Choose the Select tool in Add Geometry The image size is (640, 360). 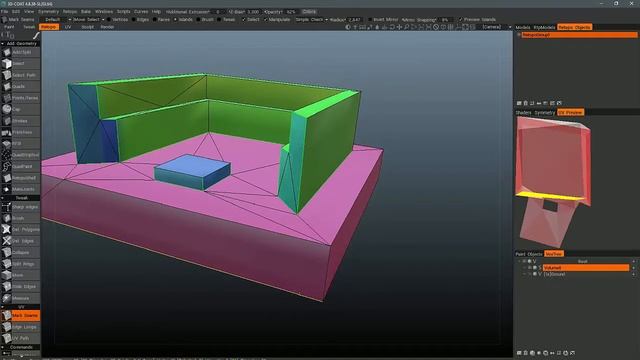(x=20, y=64)
